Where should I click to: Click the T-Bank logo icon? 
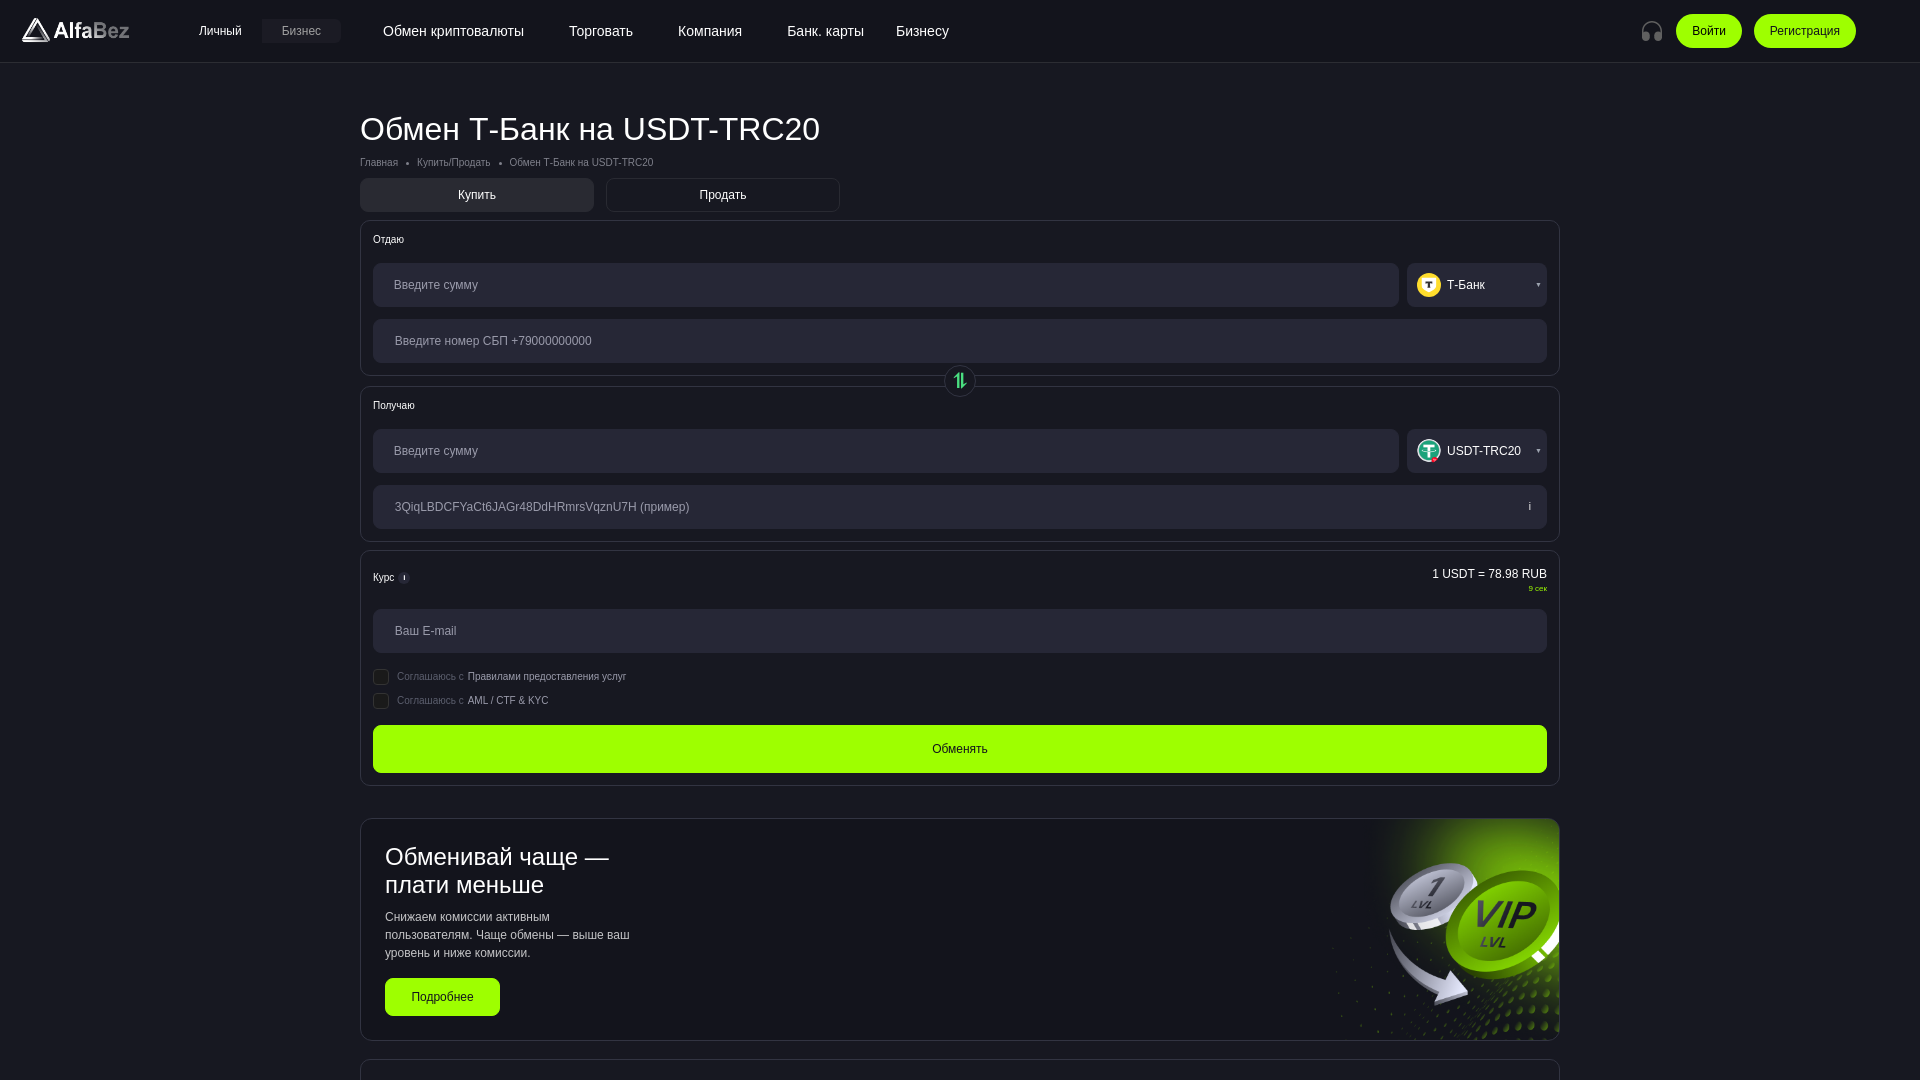point(1429,285)
